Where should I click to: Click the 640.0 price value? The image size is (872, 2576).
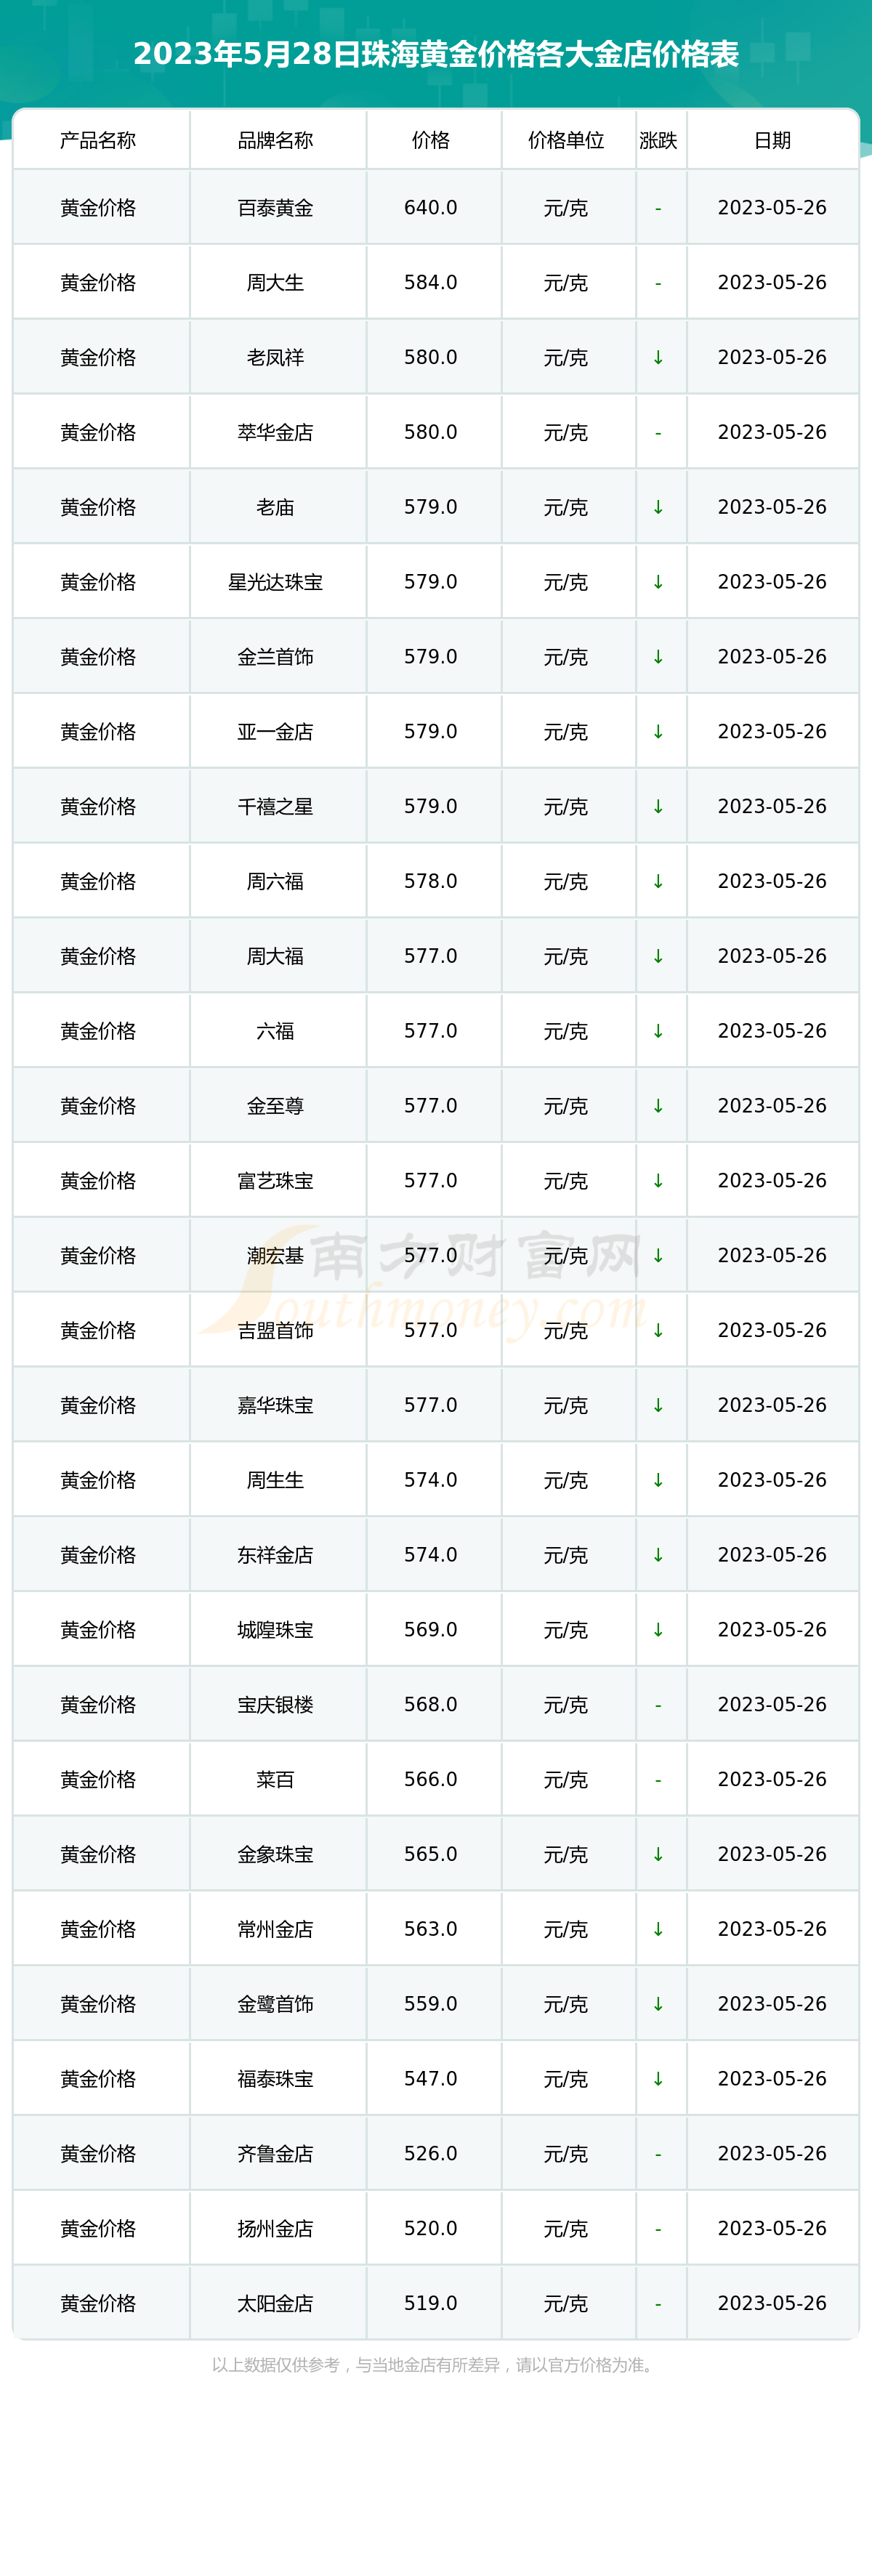point(431,208)
